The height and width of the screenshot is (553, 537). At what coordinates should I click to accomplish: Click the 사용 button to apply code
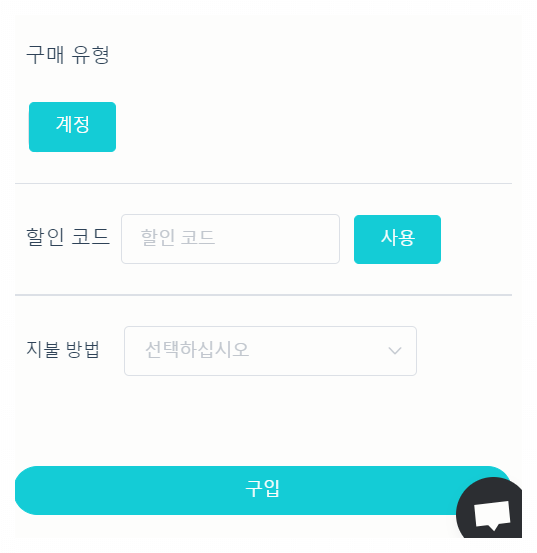(397, 239)
